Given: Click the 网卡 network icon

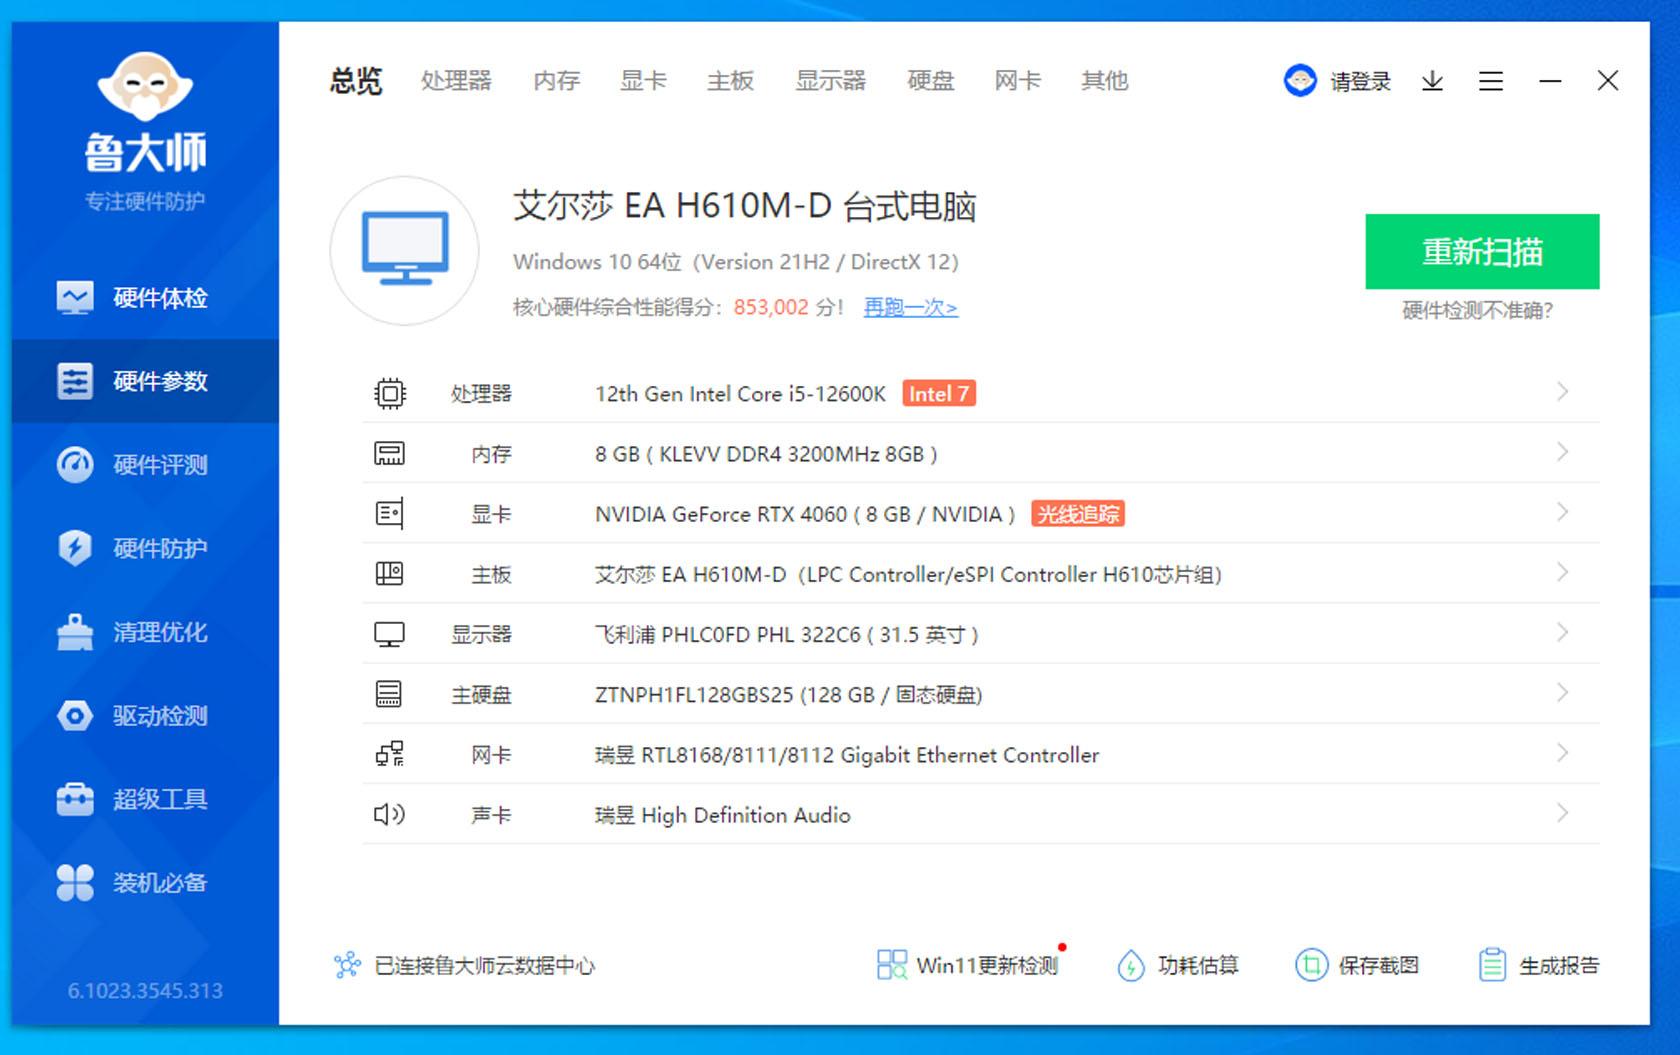Looking at the screenshot, I should click(390, 754).
